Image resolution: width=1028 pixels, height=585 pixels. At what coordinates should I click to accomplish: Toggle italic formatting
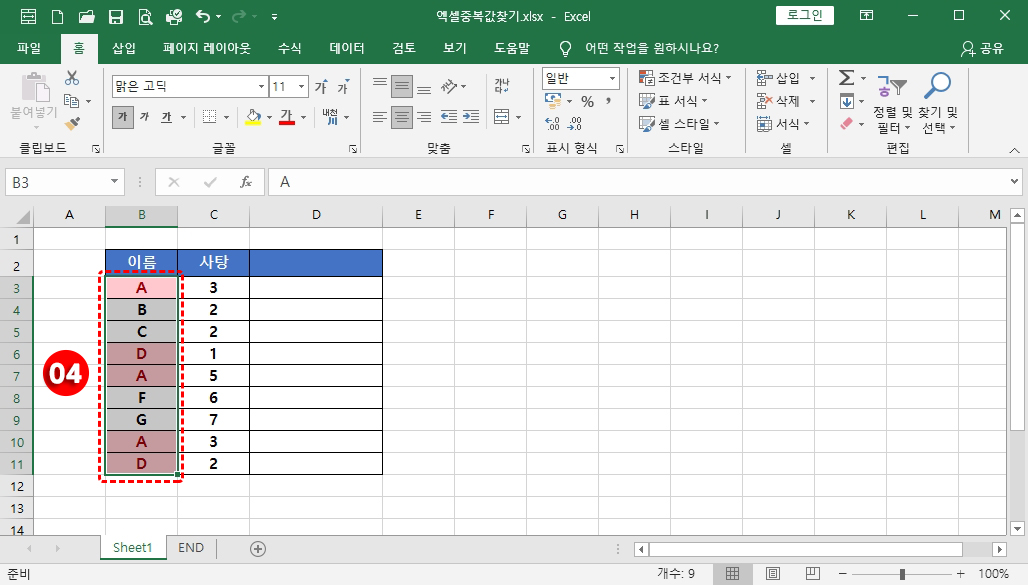pos(145,116)
